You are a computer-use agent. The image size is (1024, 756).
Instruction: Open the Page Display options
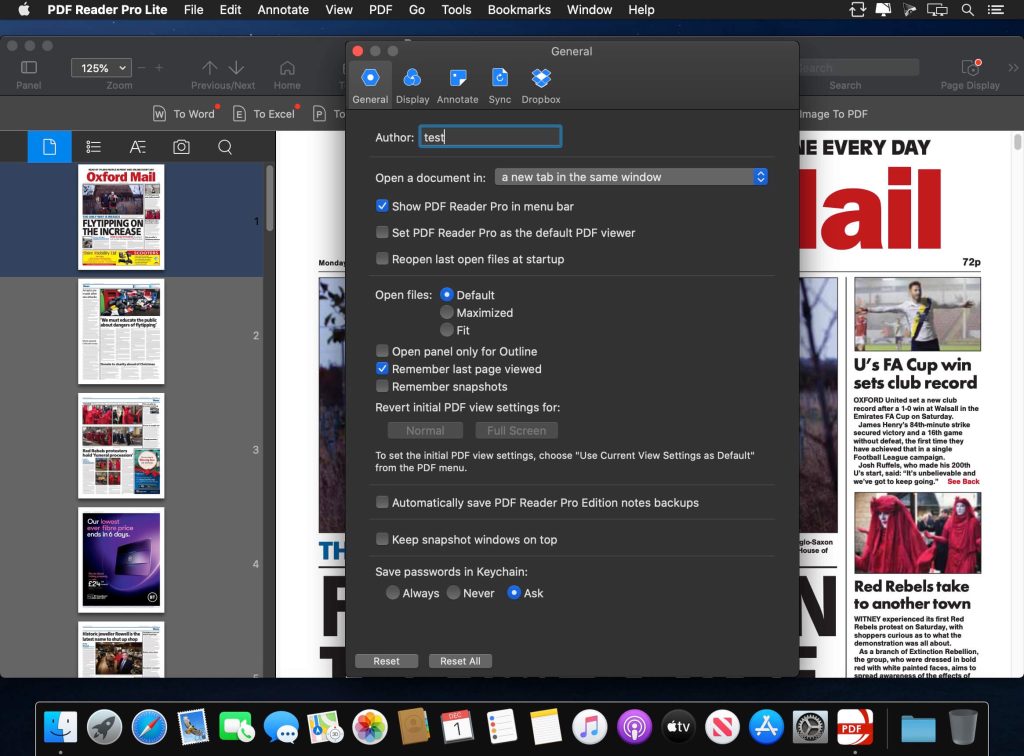[x=969, y=68]
